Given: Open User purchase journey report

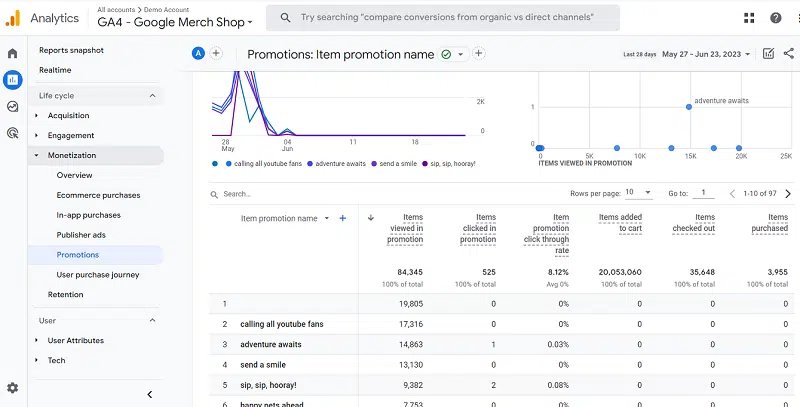Looking at the screenshot, I should tap(98, 275).
